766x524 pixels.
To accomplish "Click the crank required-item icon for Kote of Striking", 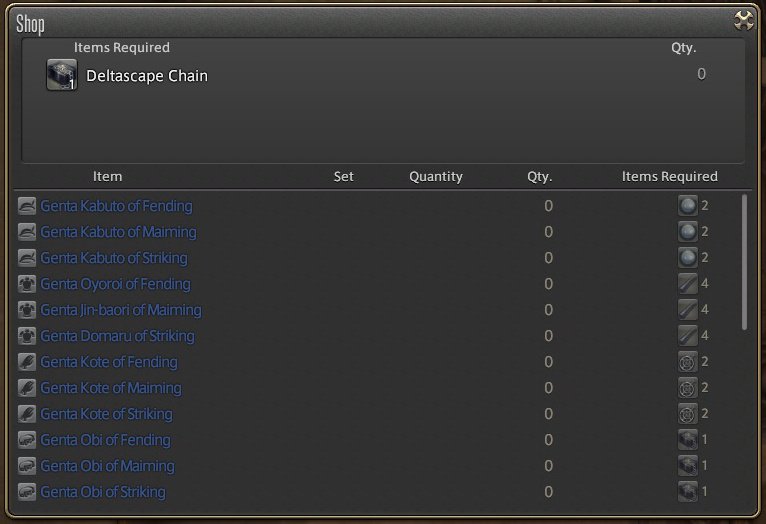I will [687, 414].
